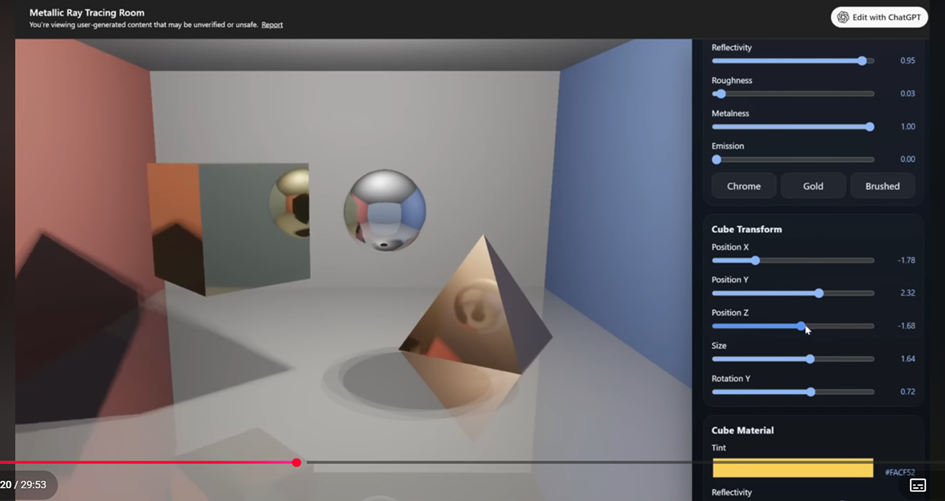945x501 pixels.
Task: Apply the Brushed material preset
Action: (x=882, y=186)
